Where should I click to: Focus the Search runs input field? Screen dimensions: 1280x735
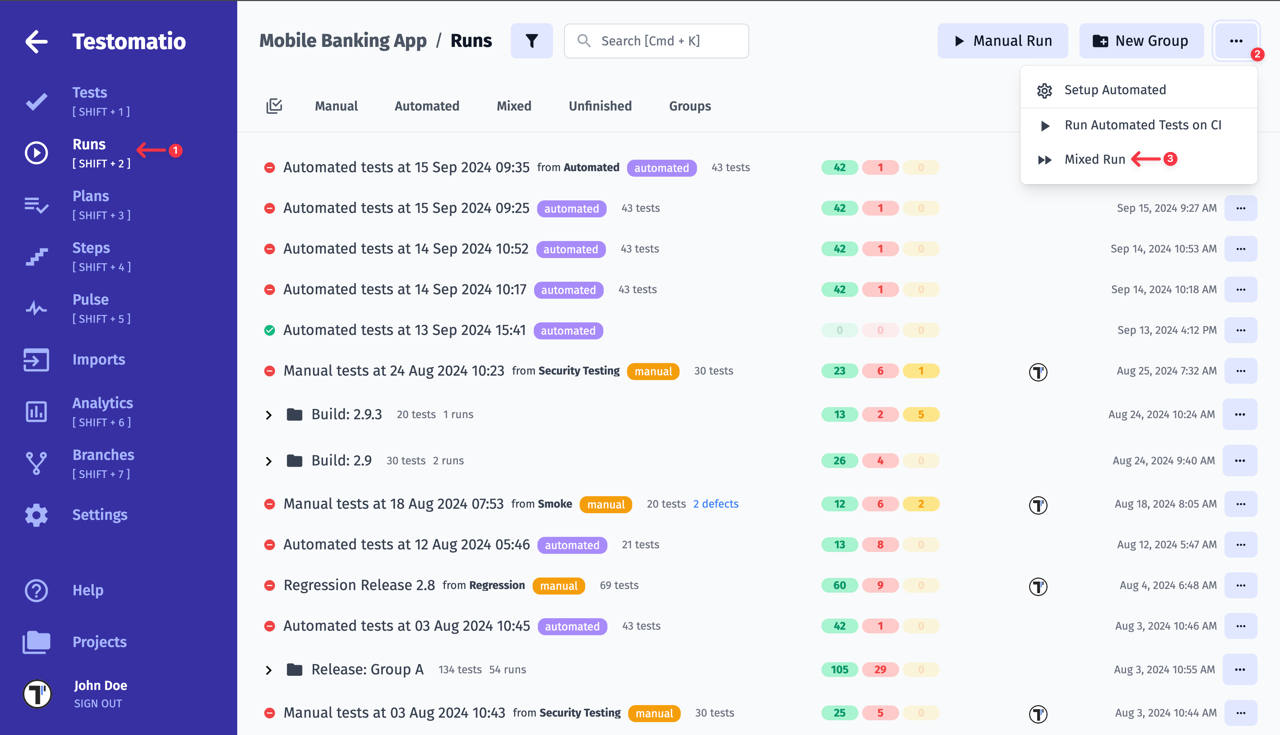click(x=668, y=41)
